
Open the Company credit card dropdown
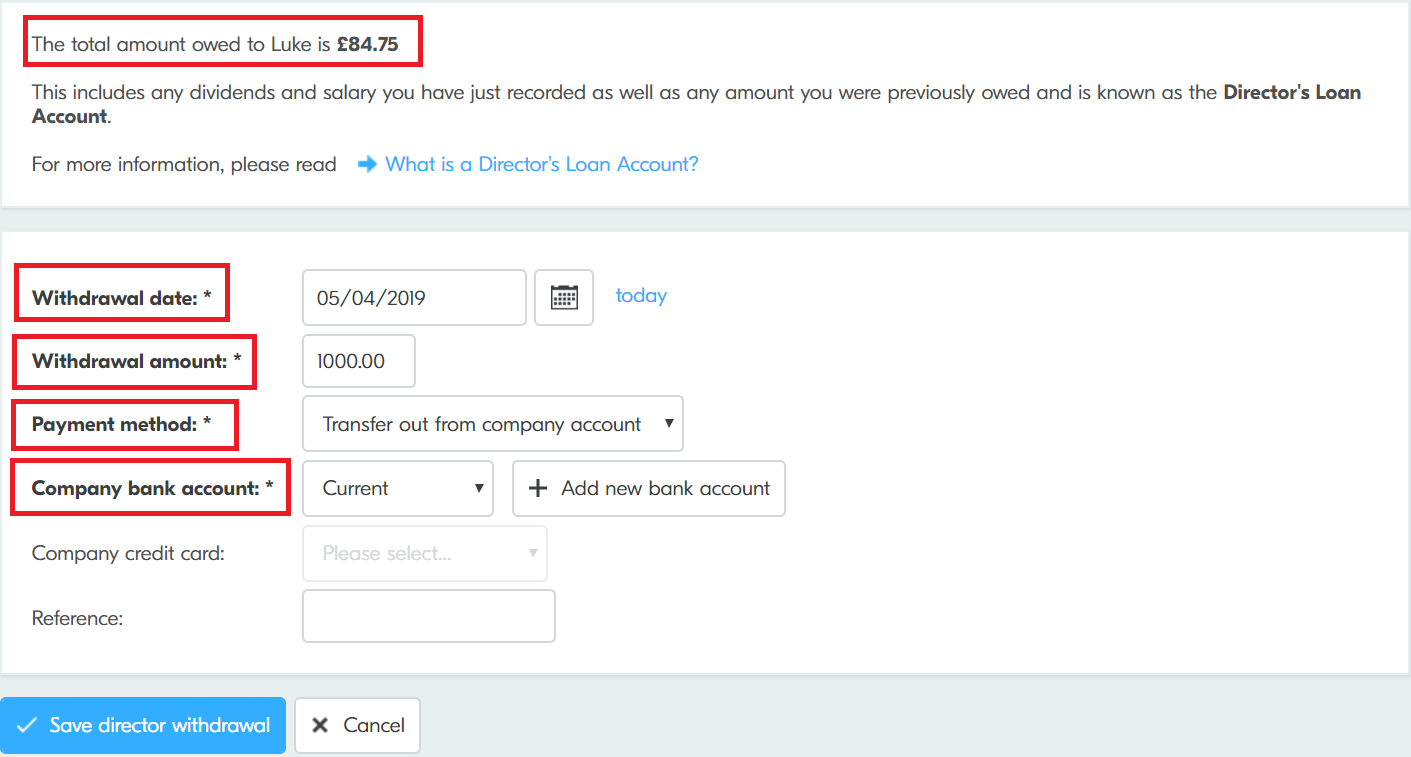(425, 553)
